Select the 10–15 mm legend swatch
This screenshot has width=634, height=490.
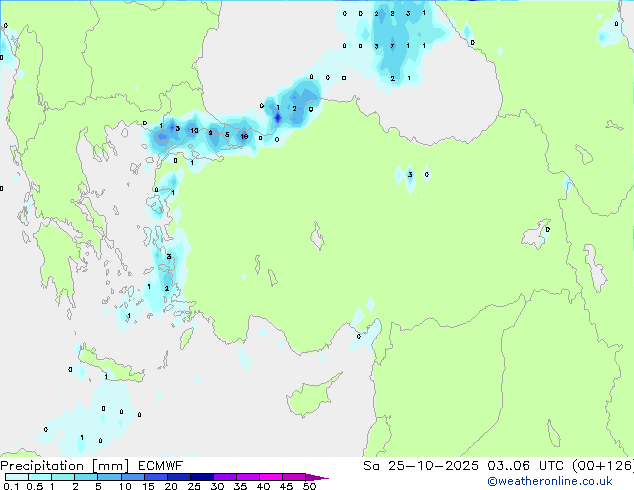133,477
